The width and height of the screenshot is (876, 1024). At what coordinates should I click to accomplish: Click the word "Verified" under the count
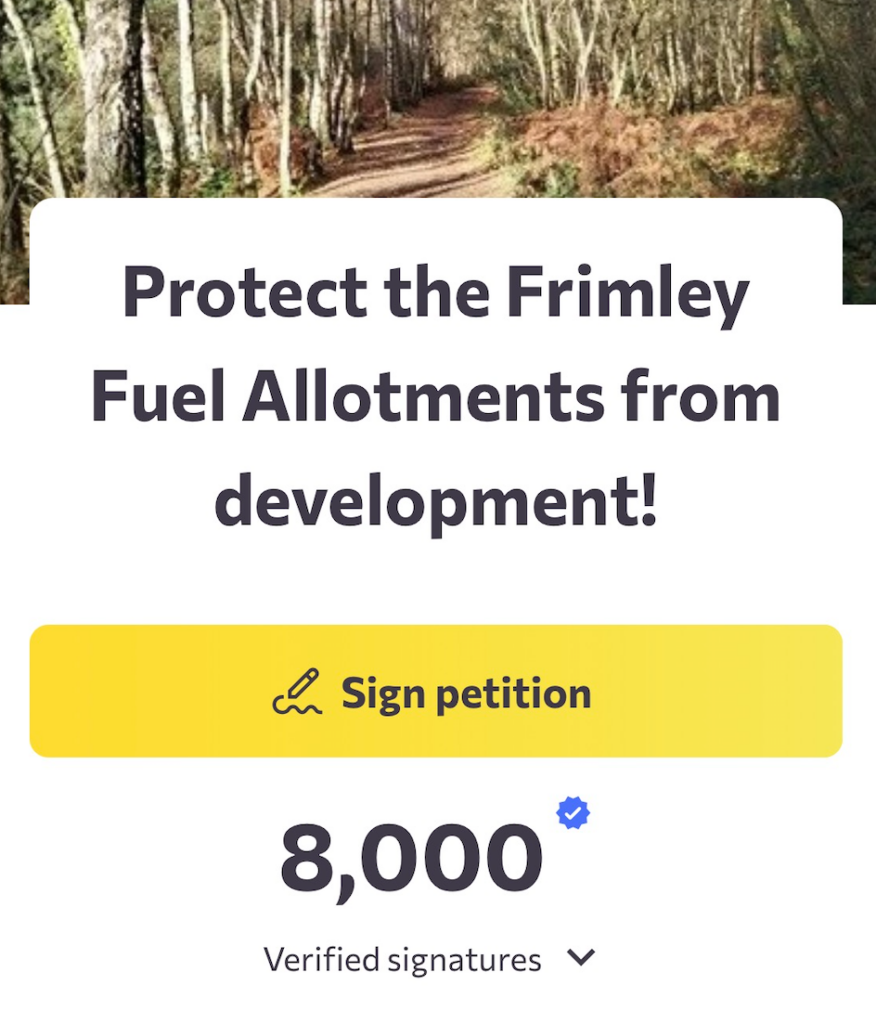tap(322, 960)
